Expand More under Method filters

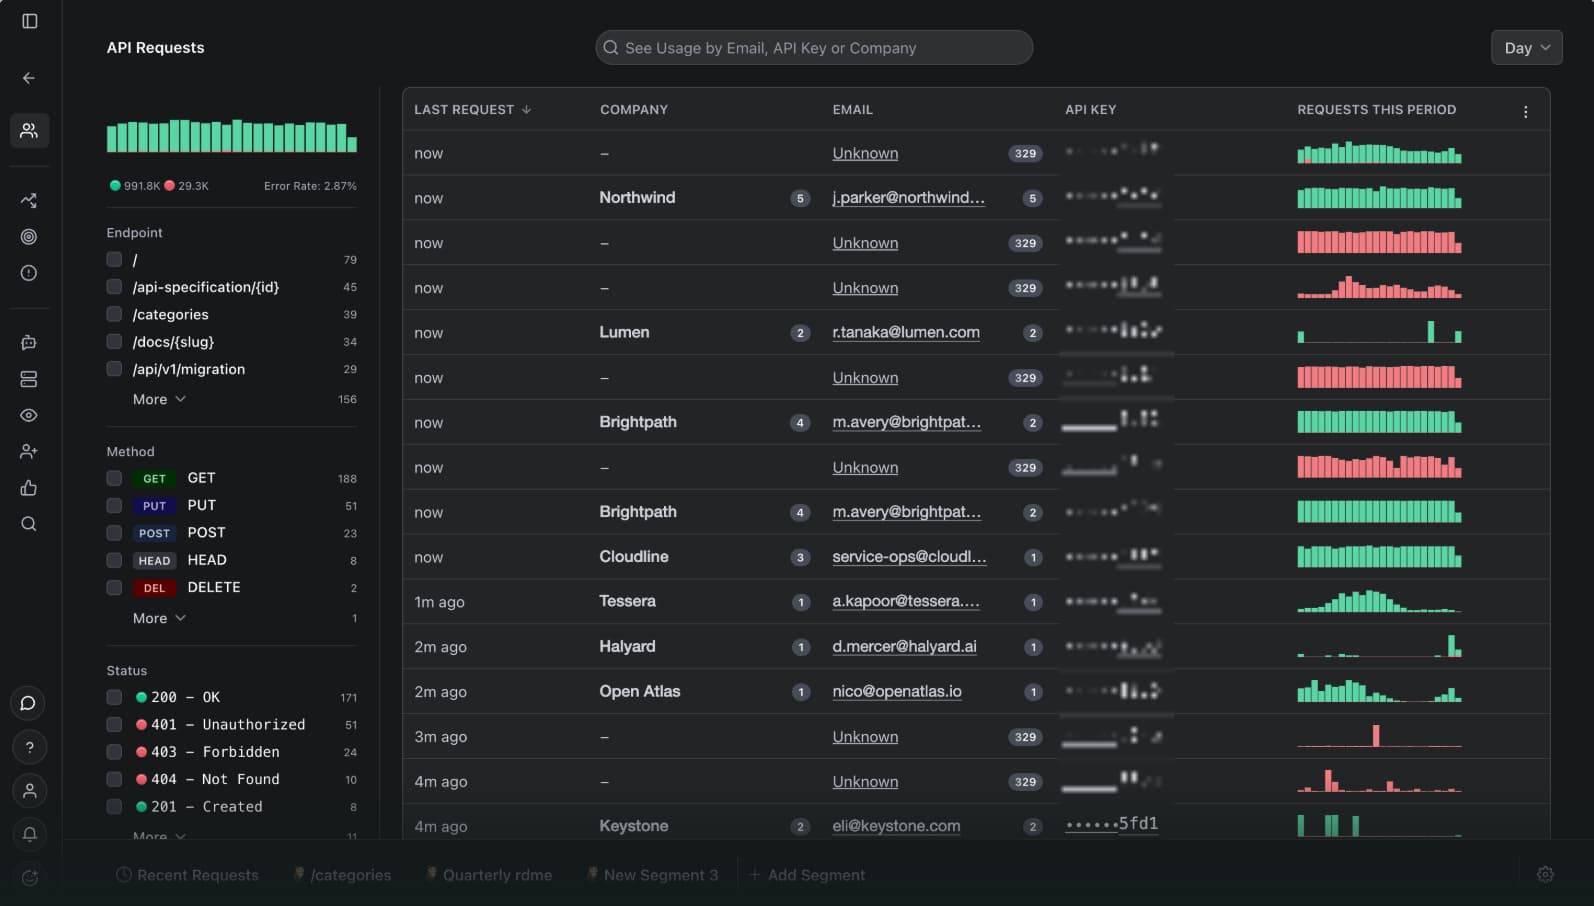tap(159, 618)
